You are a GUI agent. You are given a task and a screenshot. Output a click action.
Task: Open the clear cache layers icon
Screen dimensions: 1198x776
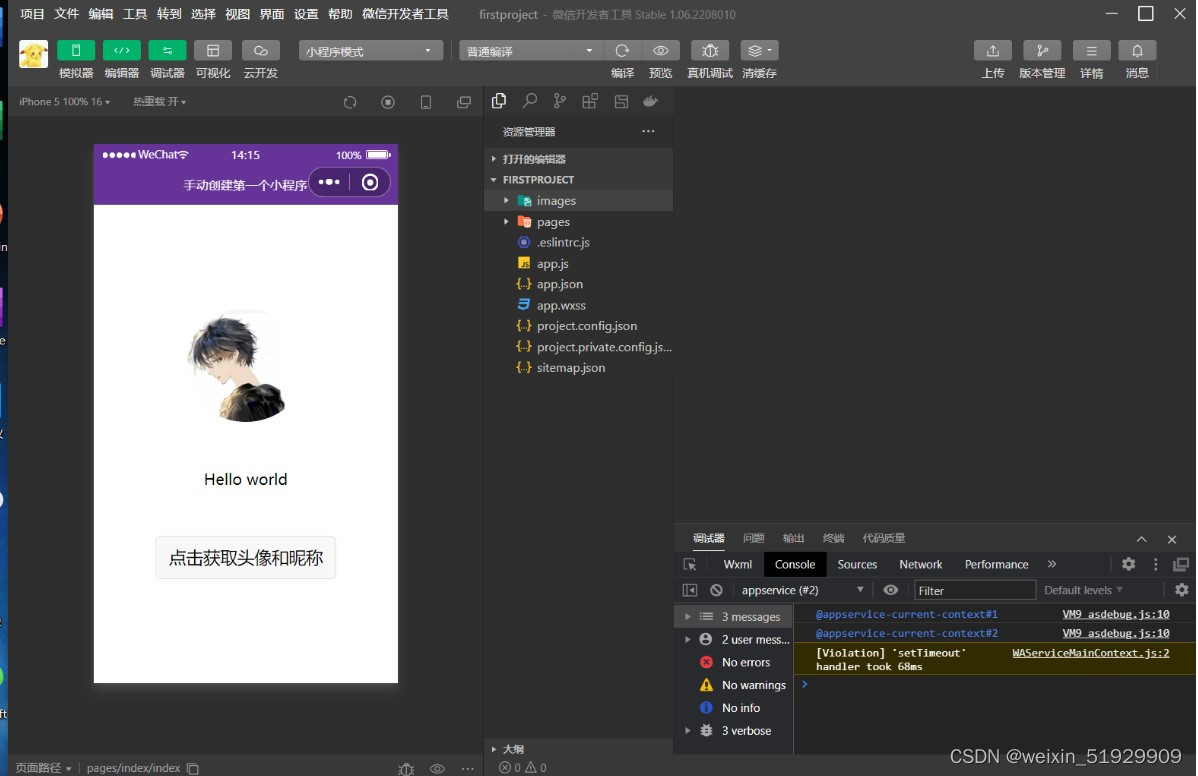coord(759,50)
